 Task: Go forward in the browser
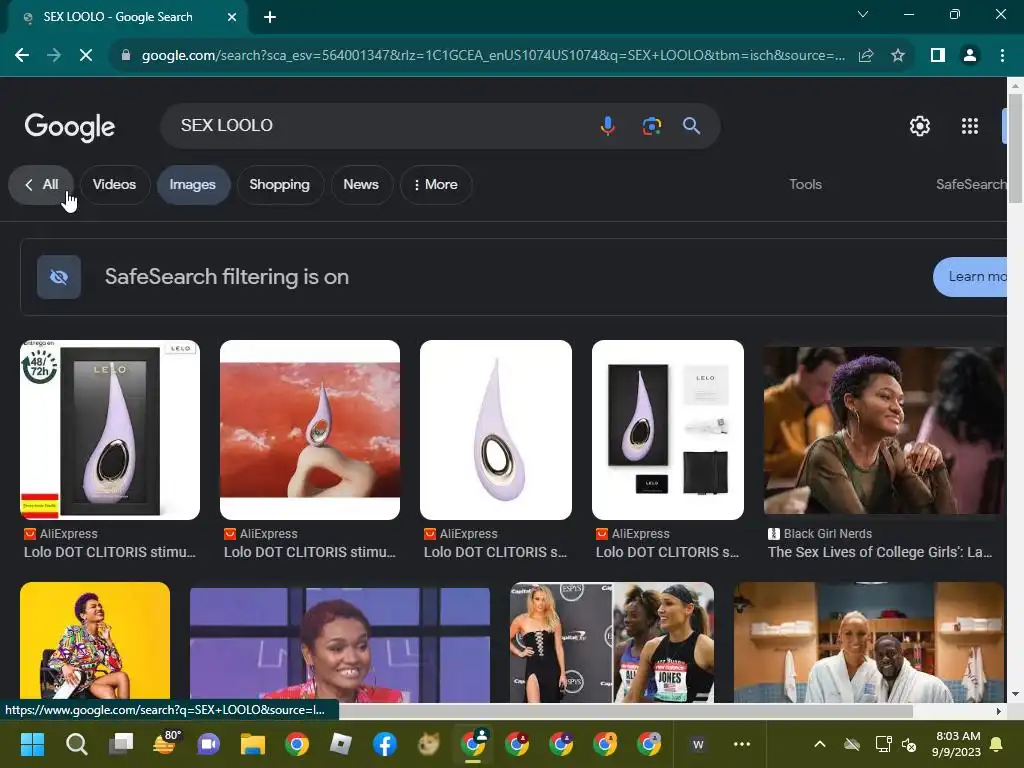point(54,56)
